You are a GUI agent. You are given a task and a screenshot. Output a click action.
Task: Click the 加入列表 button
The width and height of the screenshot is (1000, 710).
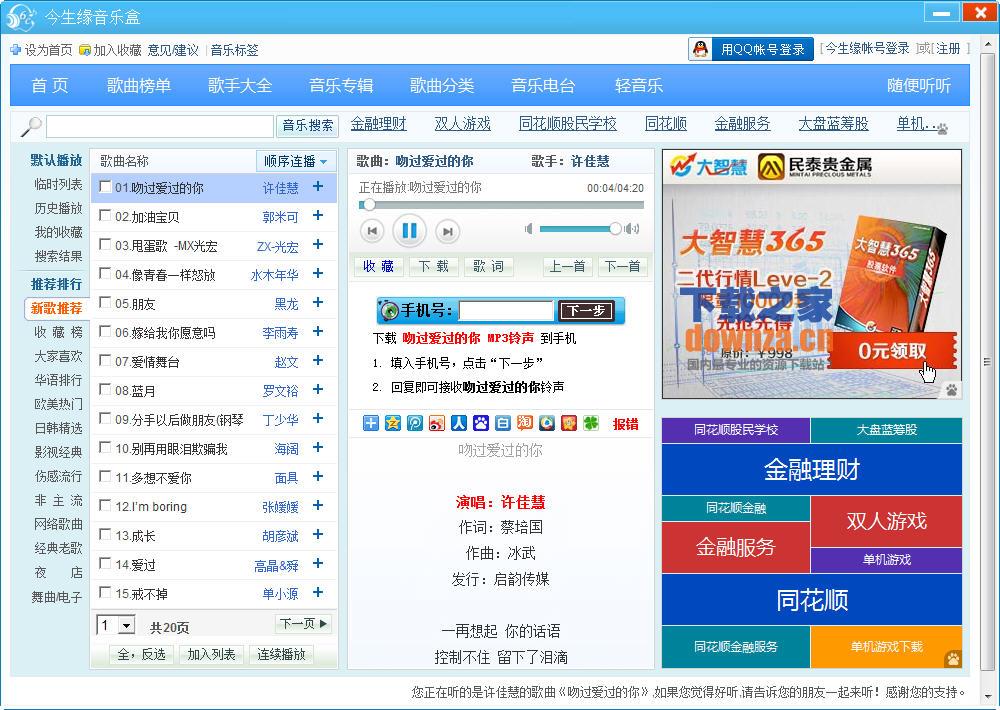pos(211,654)
